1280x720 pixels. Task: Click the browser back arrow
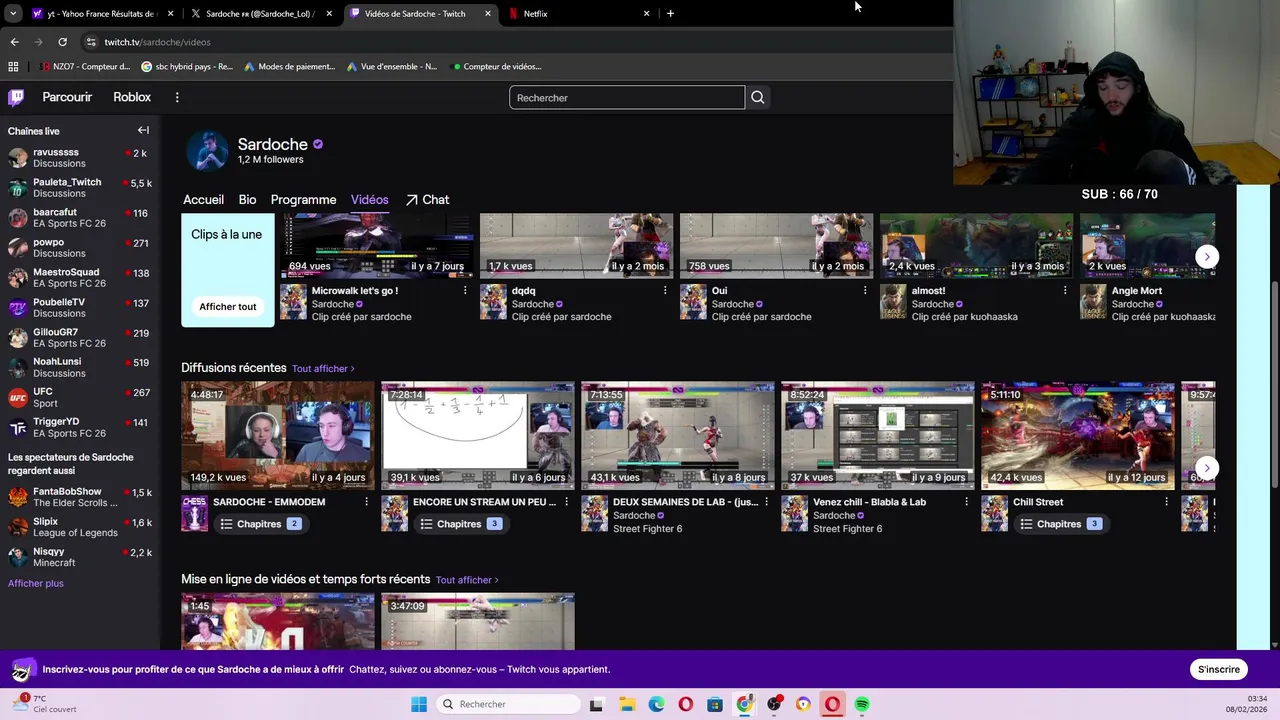(14, 42)
